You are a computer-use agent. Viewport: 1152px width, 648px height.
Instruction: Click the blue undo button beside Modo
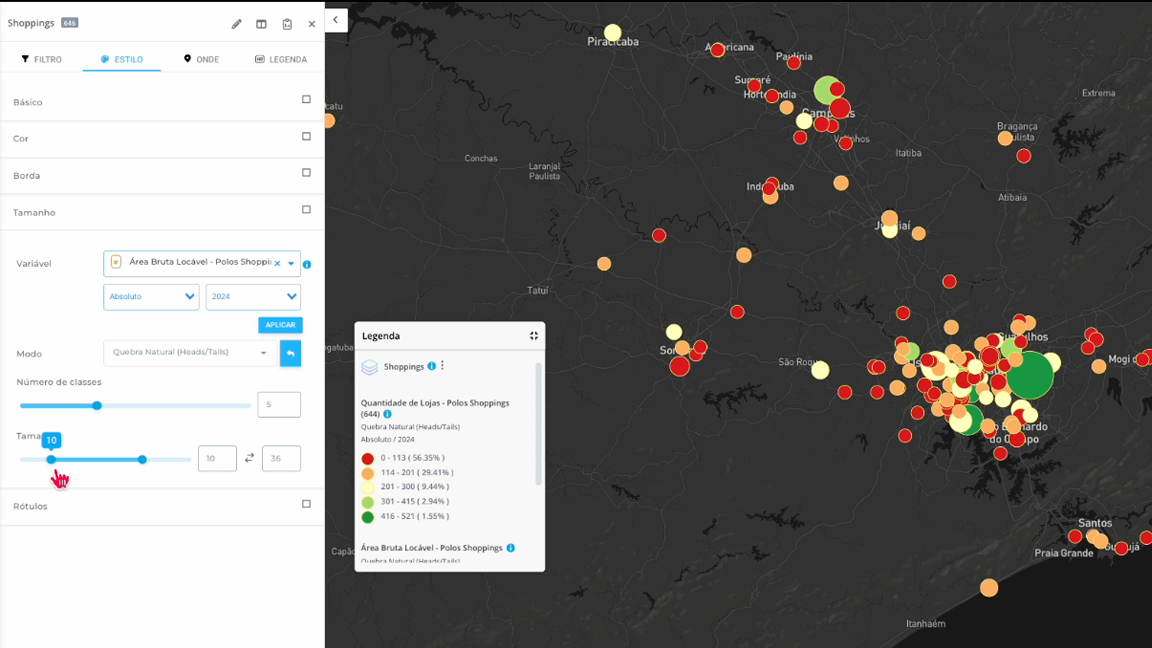290,353
